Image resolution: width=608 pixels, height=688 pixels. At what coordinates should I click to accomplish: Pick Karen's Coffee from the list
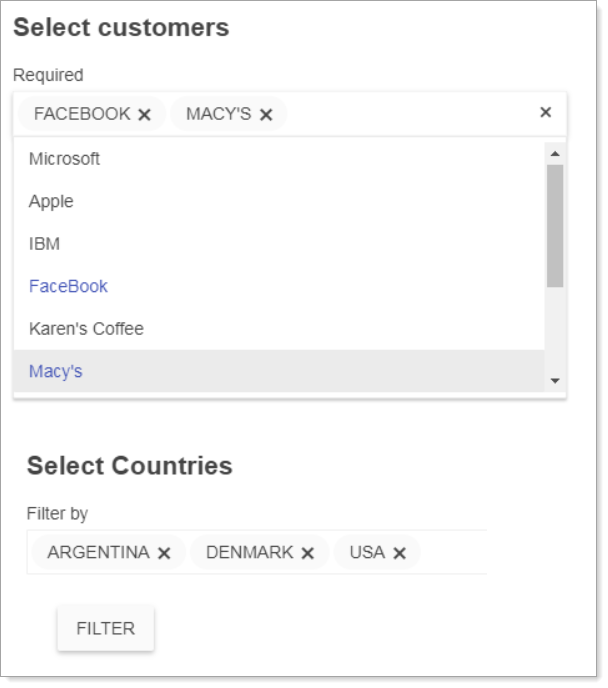(x=279, y=329)
